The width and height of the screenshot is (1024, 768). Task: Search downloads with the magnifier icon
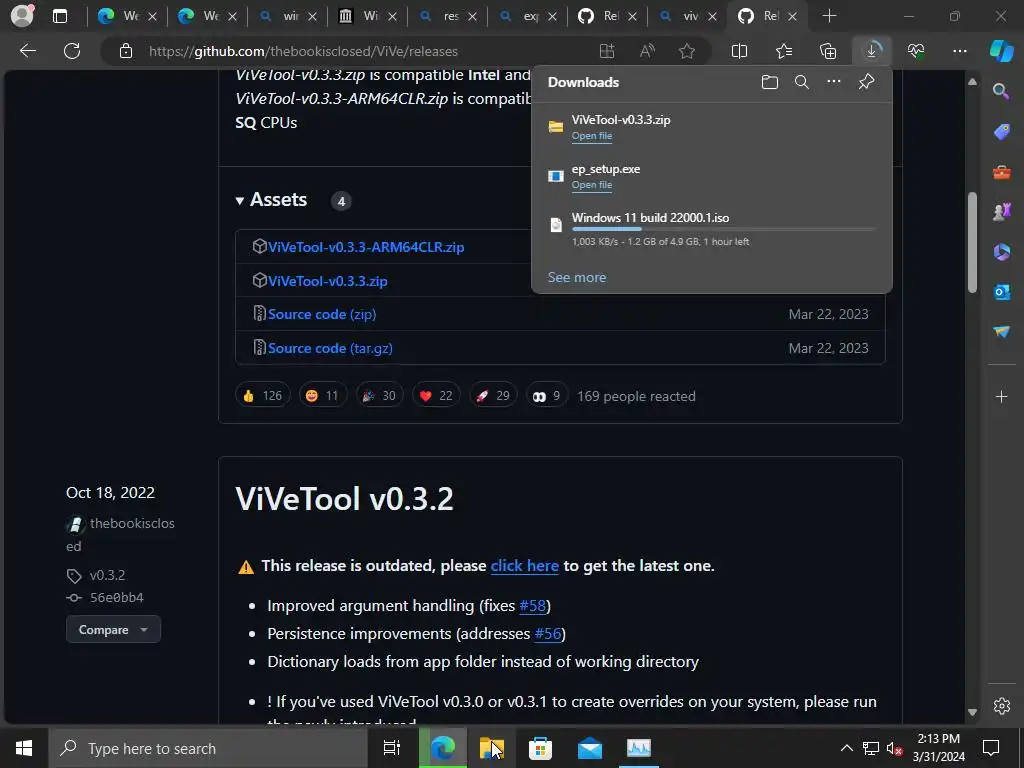tap(802, 82)
